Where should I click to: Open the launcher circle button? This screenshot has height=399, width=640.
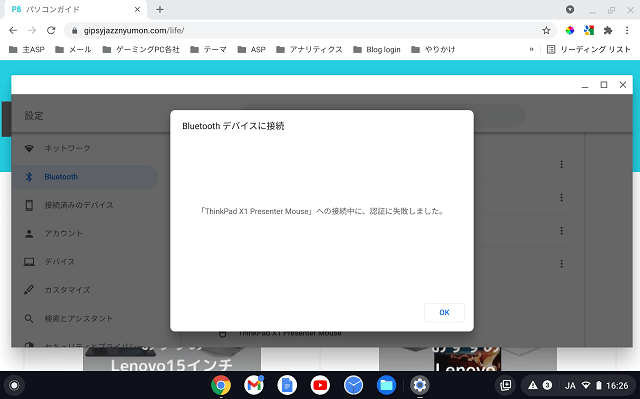(14, 385)
